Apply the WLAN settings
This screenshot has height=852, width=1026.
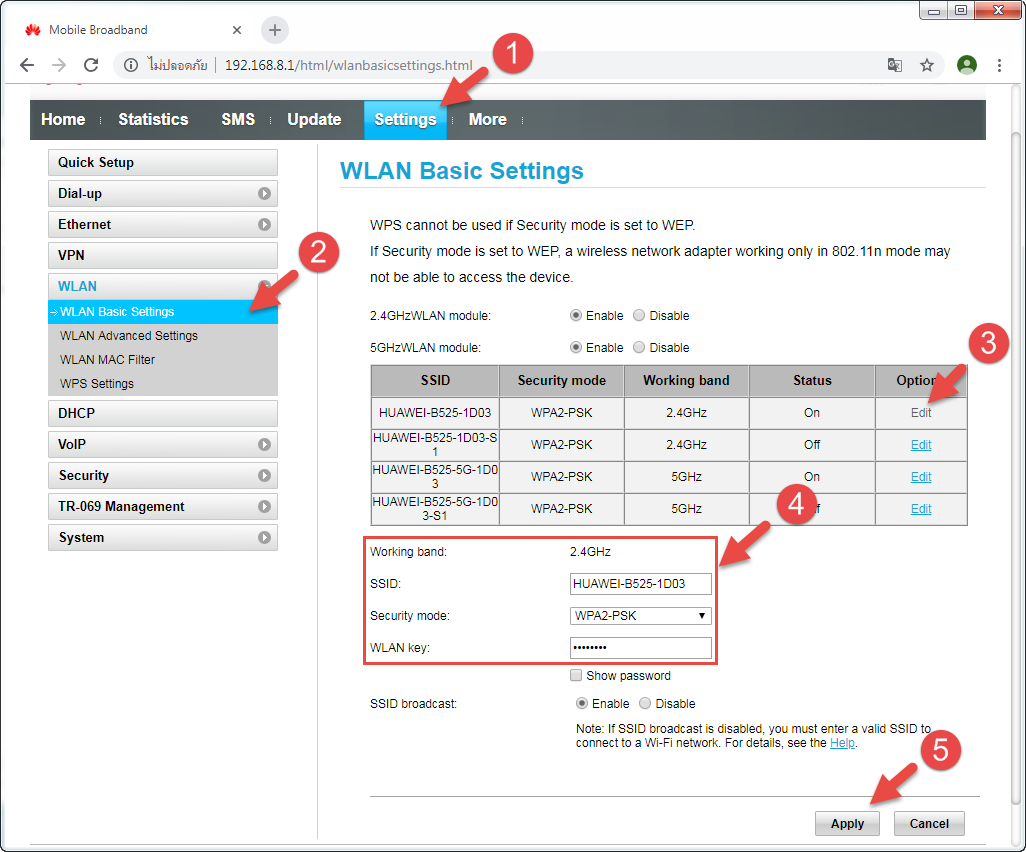pos(847,824)
